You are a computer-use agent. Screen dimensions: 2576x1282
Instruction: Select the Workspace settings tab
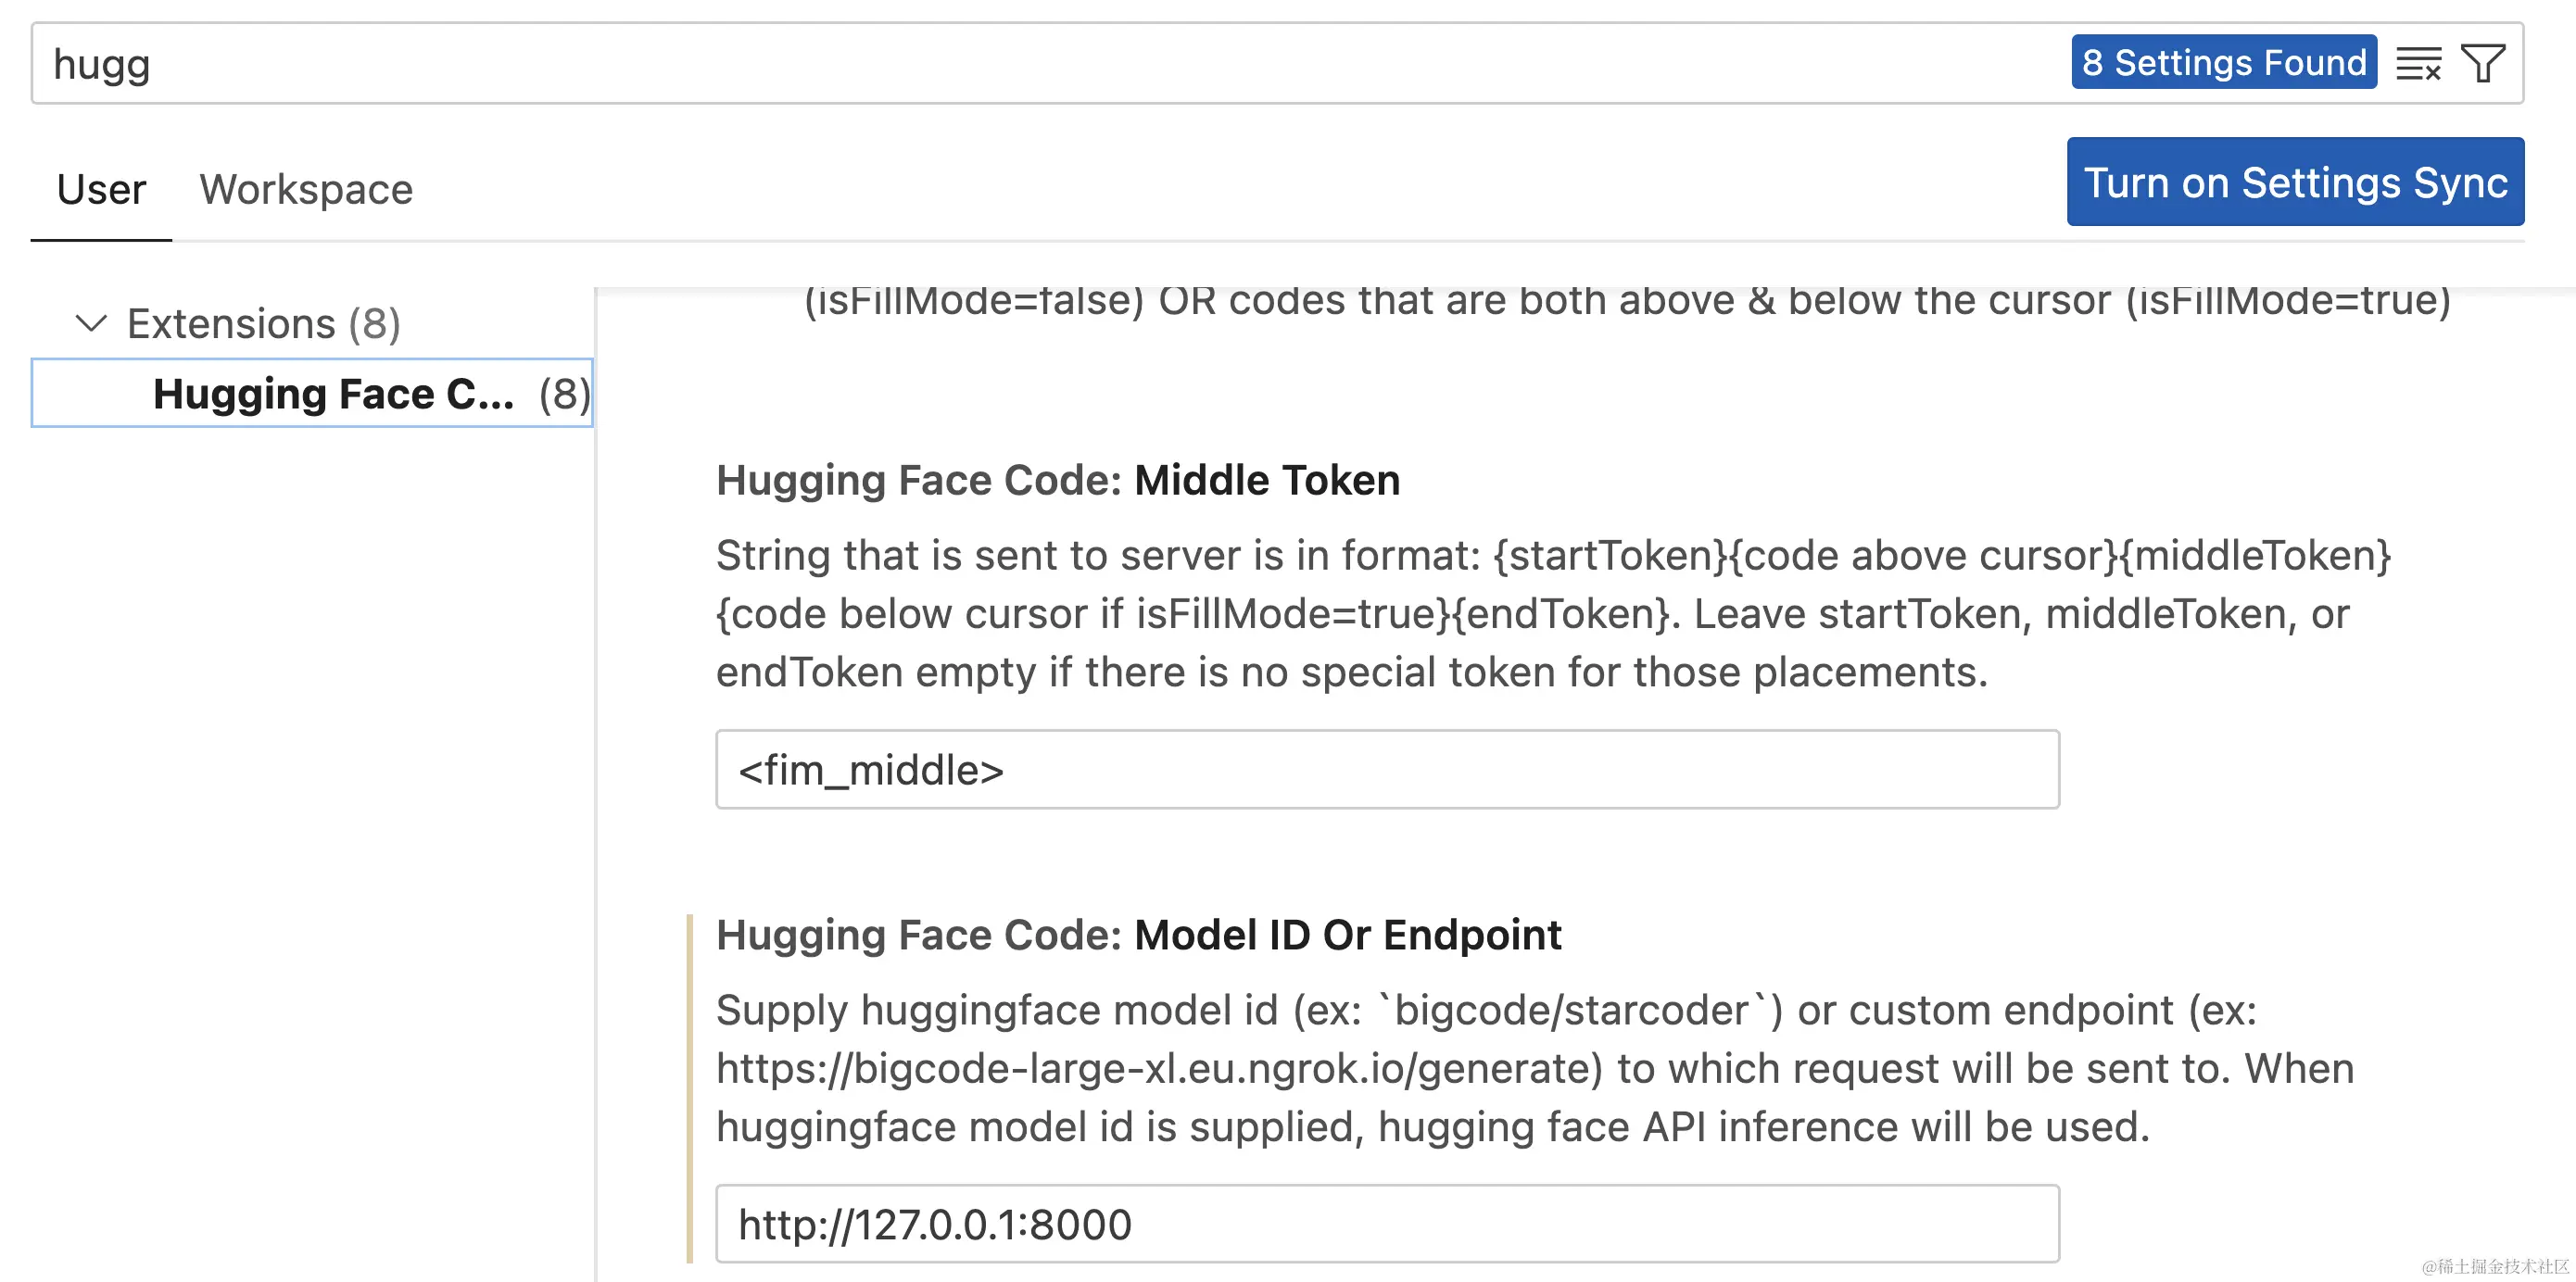tap(306, 189)
